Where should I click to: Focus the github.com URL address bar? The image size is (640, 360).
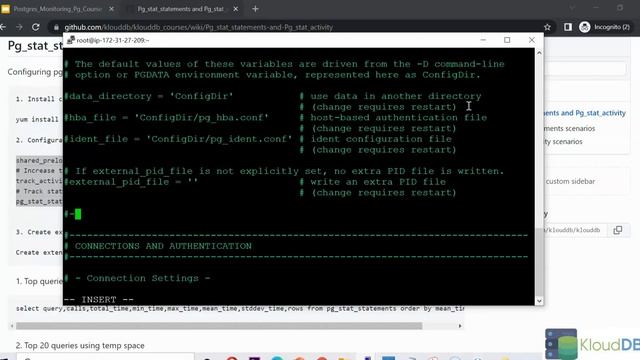pyautogui.click(x=198, y=27)
